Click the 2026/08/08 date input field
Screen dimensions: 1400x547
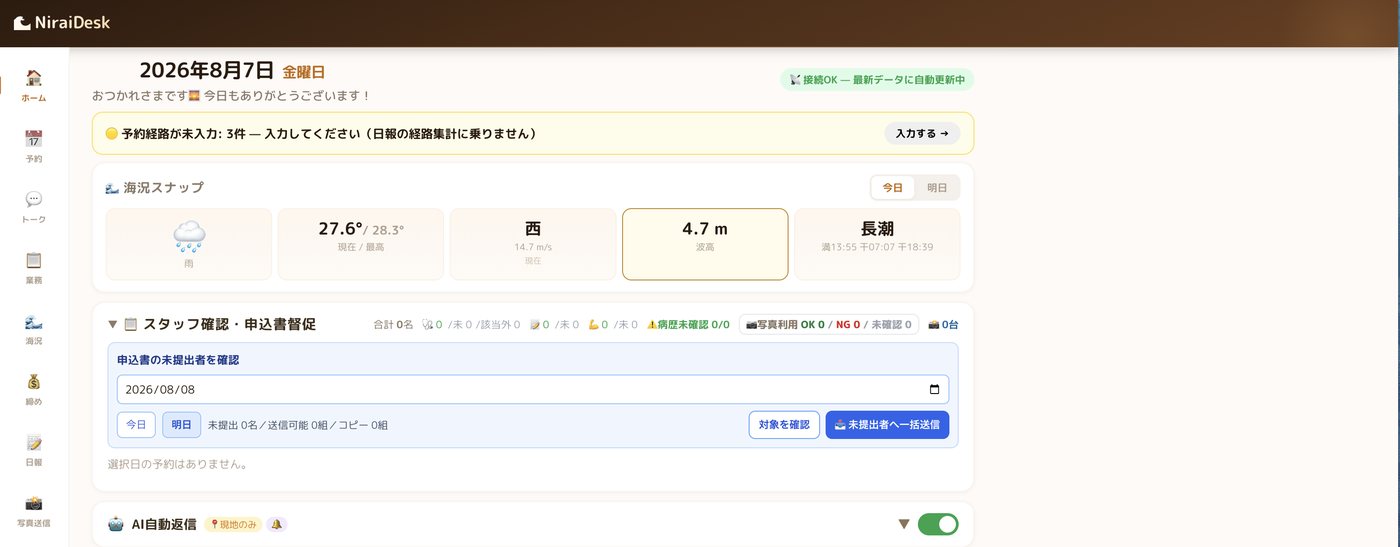pyautogui.click(x=533, y=389)
